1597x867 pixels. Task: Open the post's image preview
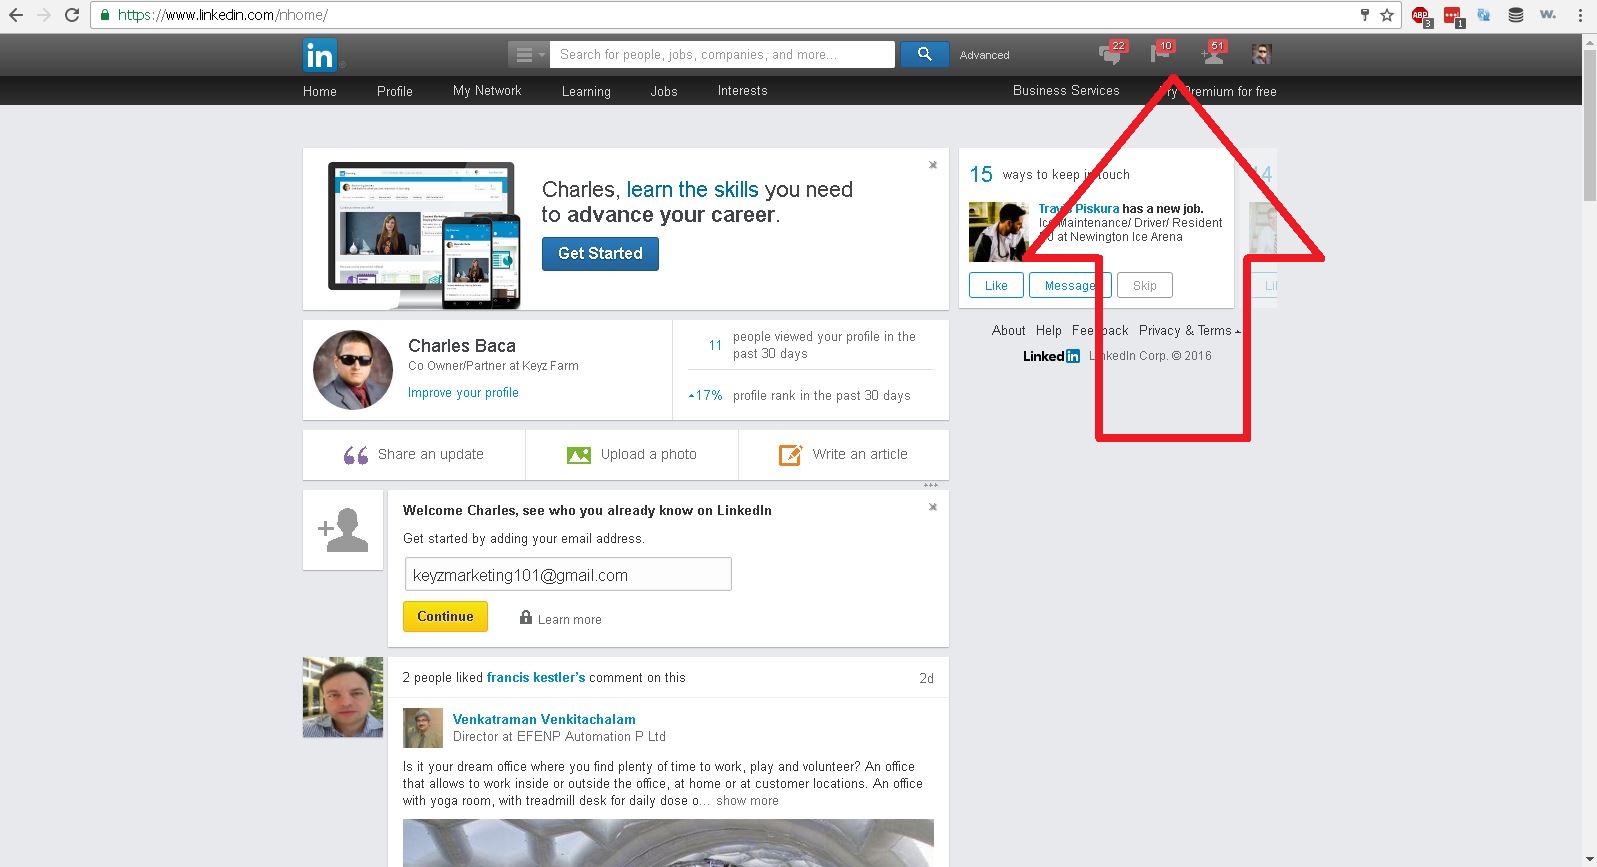pyautogui.click(x=668, y=843)
